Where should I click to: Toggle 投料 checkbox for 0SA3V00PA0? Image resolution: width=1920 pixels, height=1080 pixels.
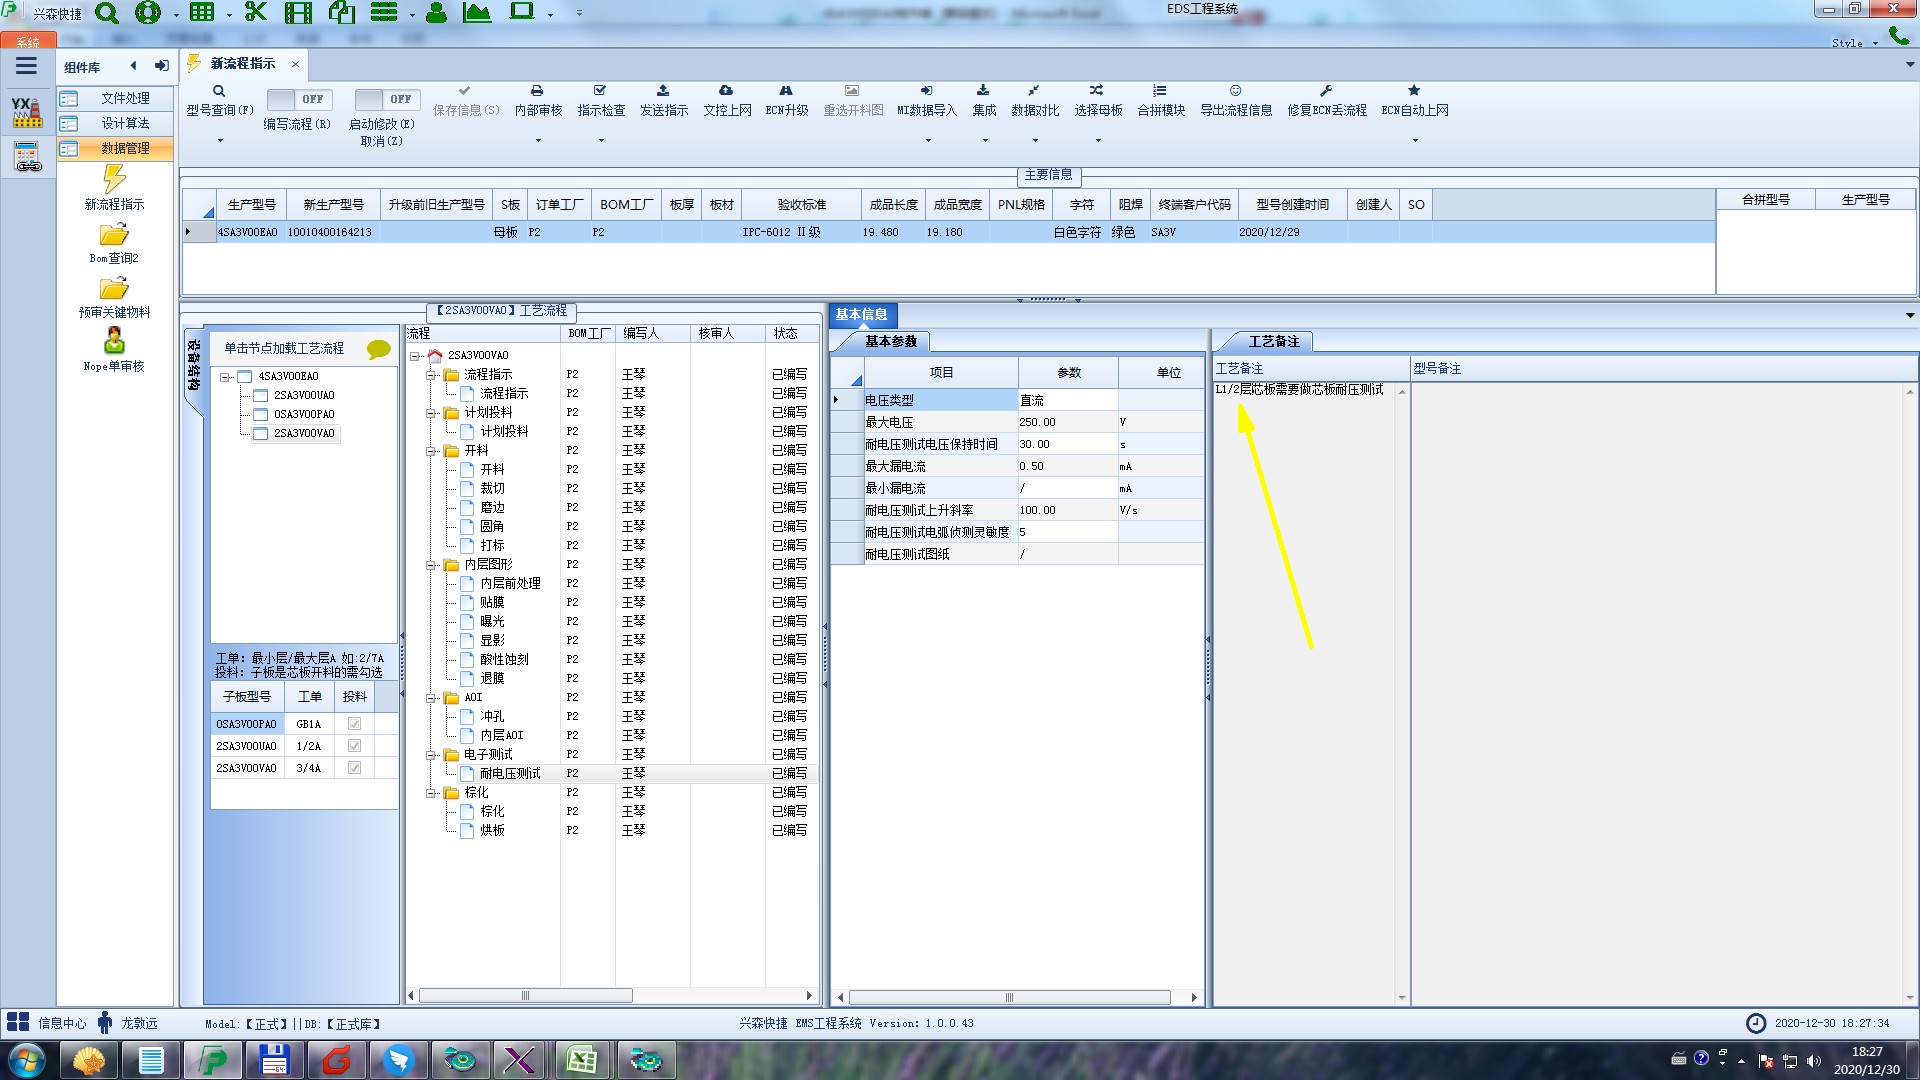click(x=354, y=723)
